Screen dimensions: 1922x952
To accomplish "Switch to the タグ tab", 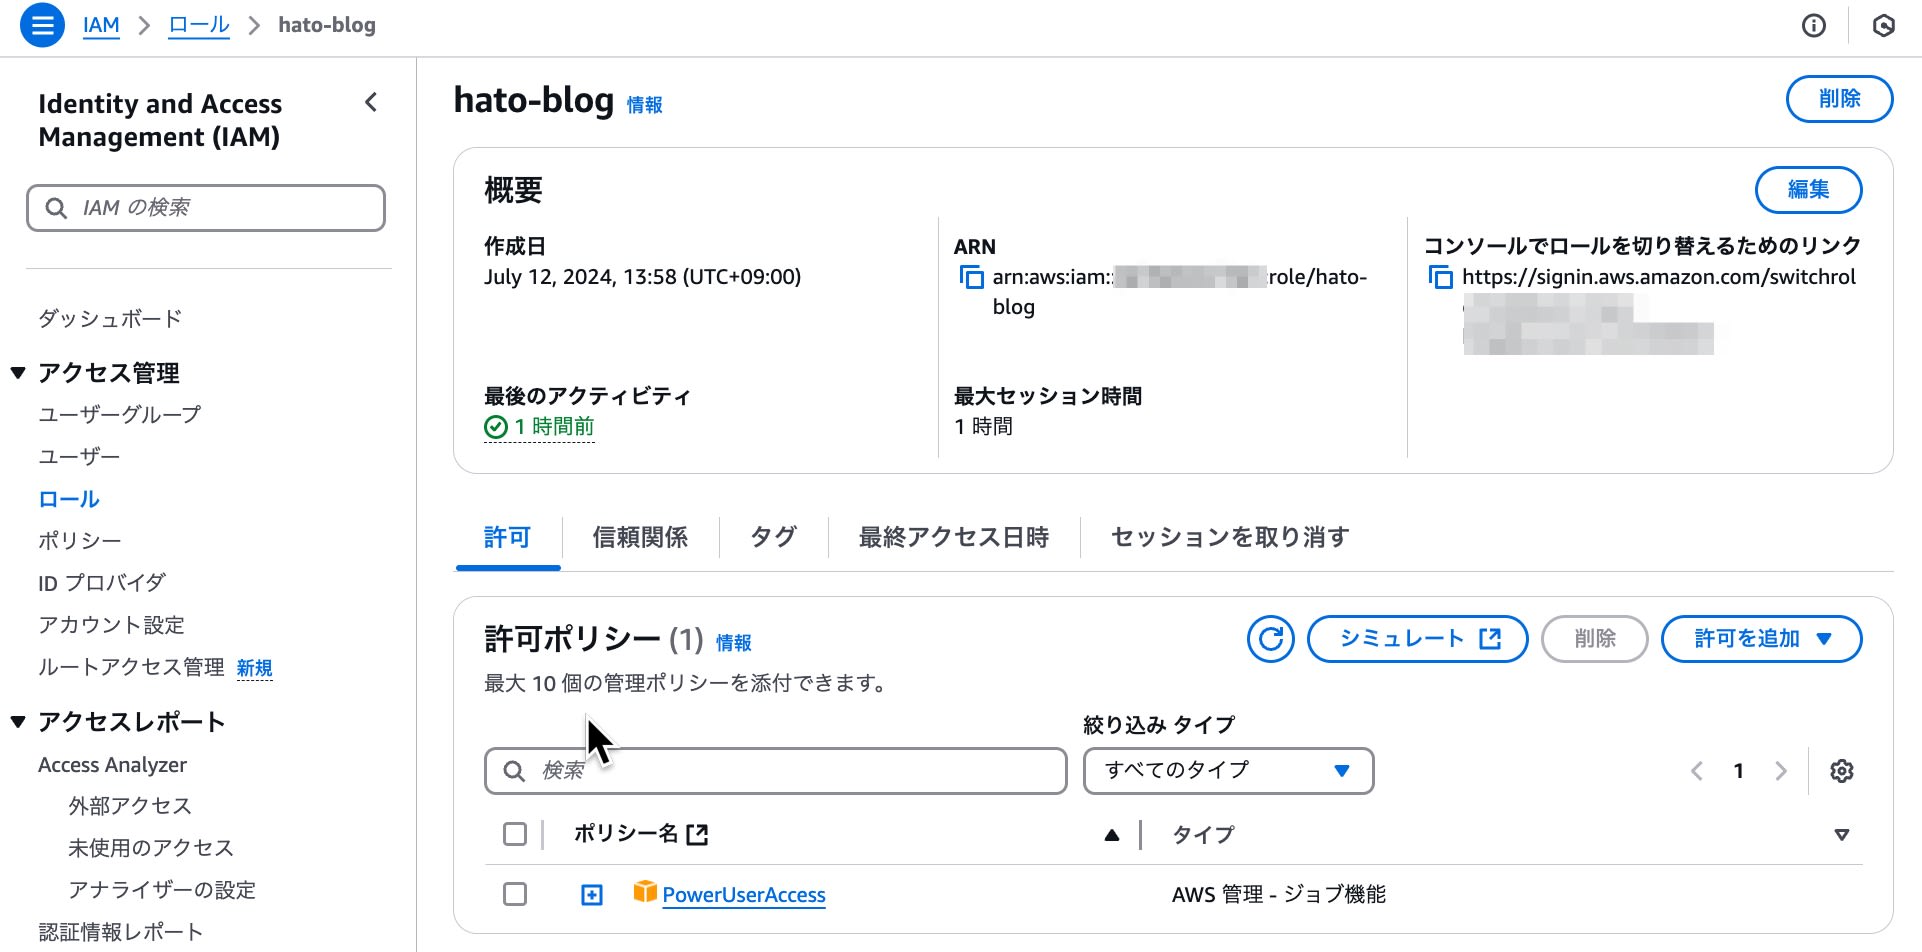I will pos(773,538).
